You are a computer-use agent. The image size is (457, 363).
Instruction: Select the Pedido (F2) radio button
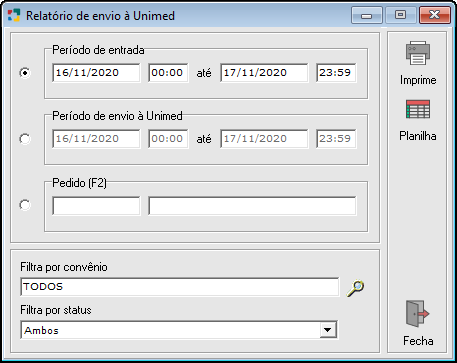[25, 205]
